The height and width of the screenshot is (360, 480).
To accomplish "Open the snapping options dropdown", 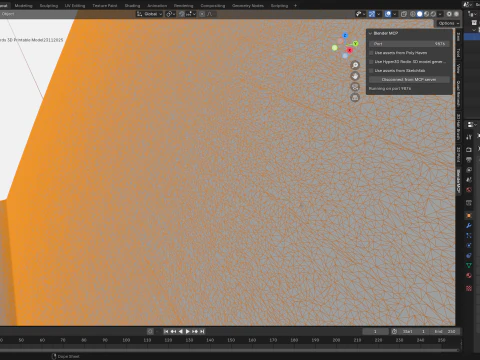I will point(191,14).
